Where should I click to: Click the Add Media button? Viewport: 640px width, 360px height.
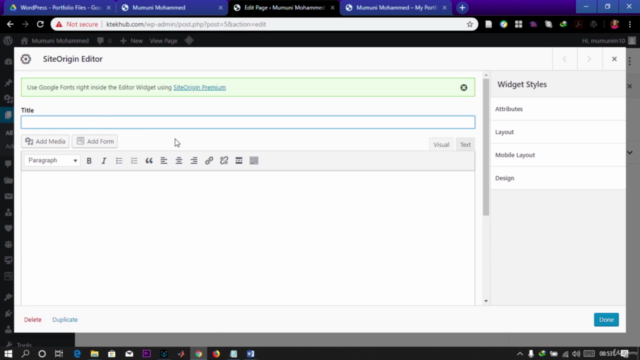click(x=45, y=141)
